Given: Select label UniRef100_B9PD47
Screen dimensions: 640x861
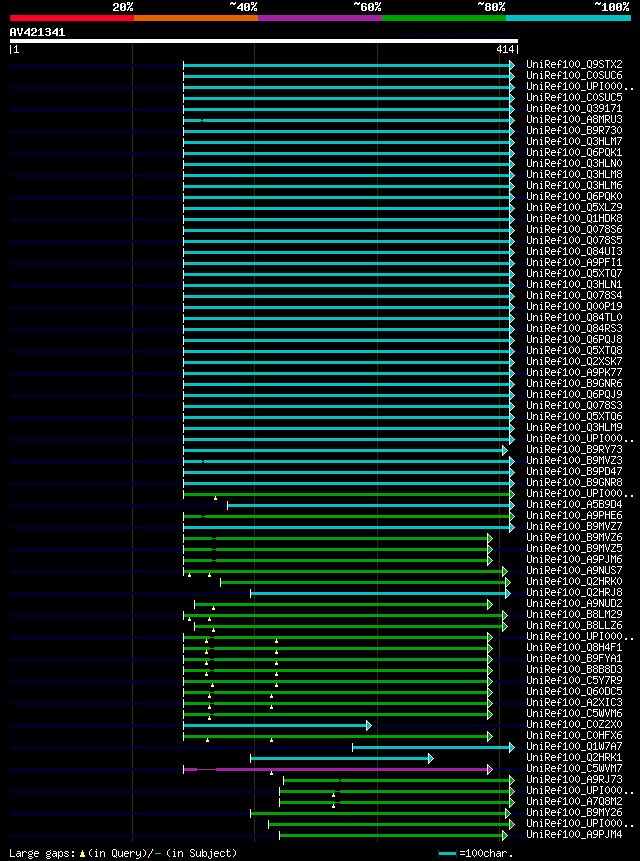Looking at the screenshot, I should point(574,471).
